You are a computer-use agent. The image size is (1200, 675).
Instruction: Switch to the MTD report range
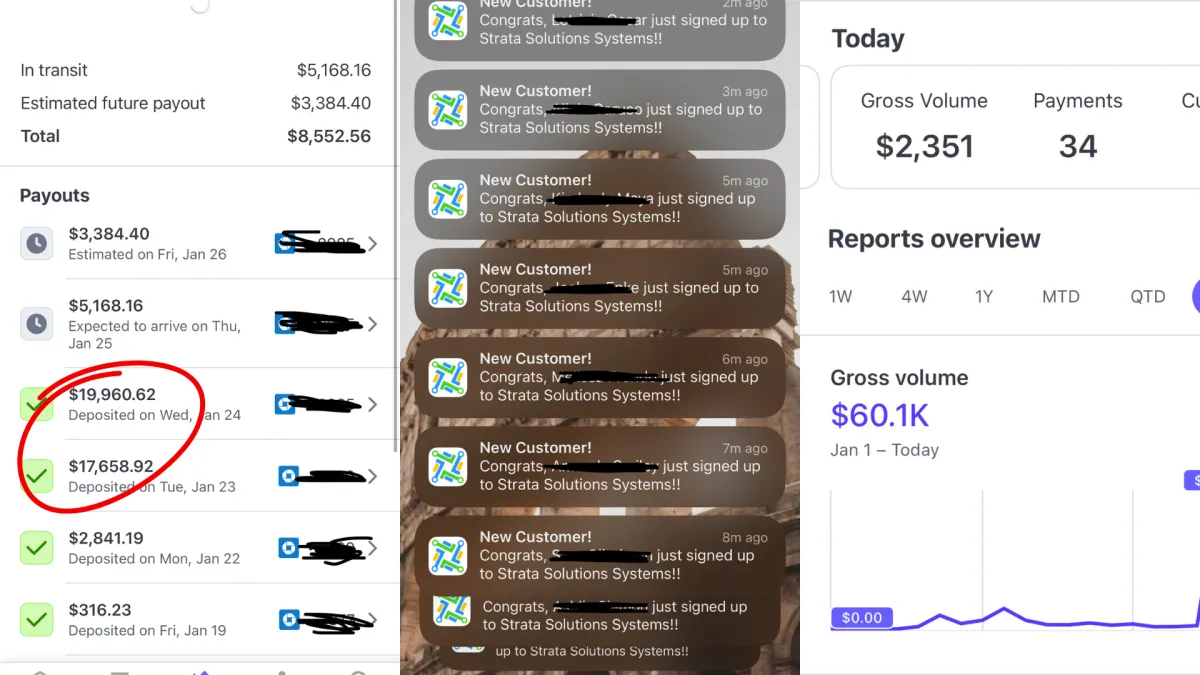[1061, 297]
